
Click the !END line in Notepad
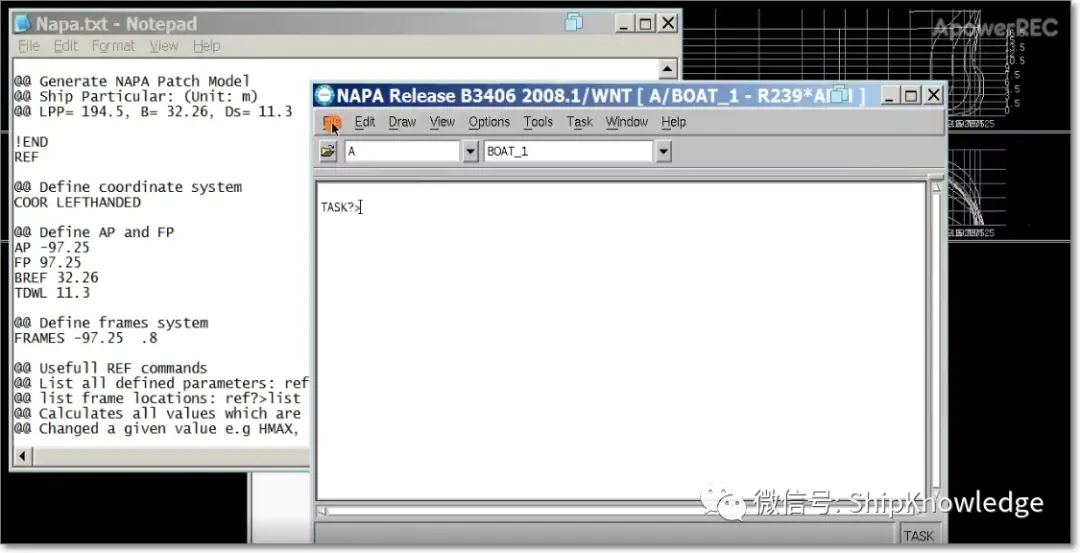(x=31, y=142)
